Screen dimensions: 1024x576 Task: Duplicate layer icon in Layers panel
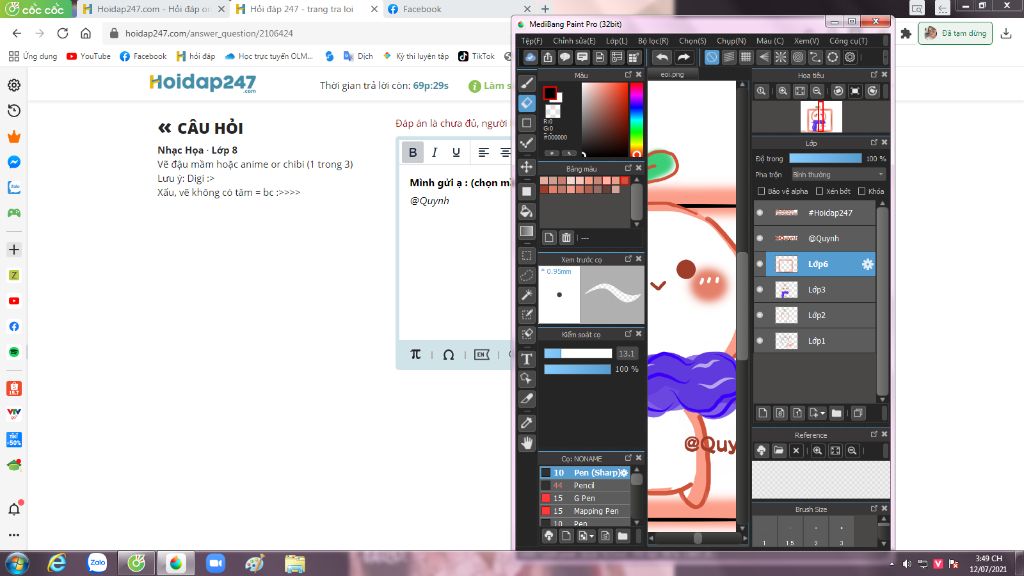(x=858, y=413)
